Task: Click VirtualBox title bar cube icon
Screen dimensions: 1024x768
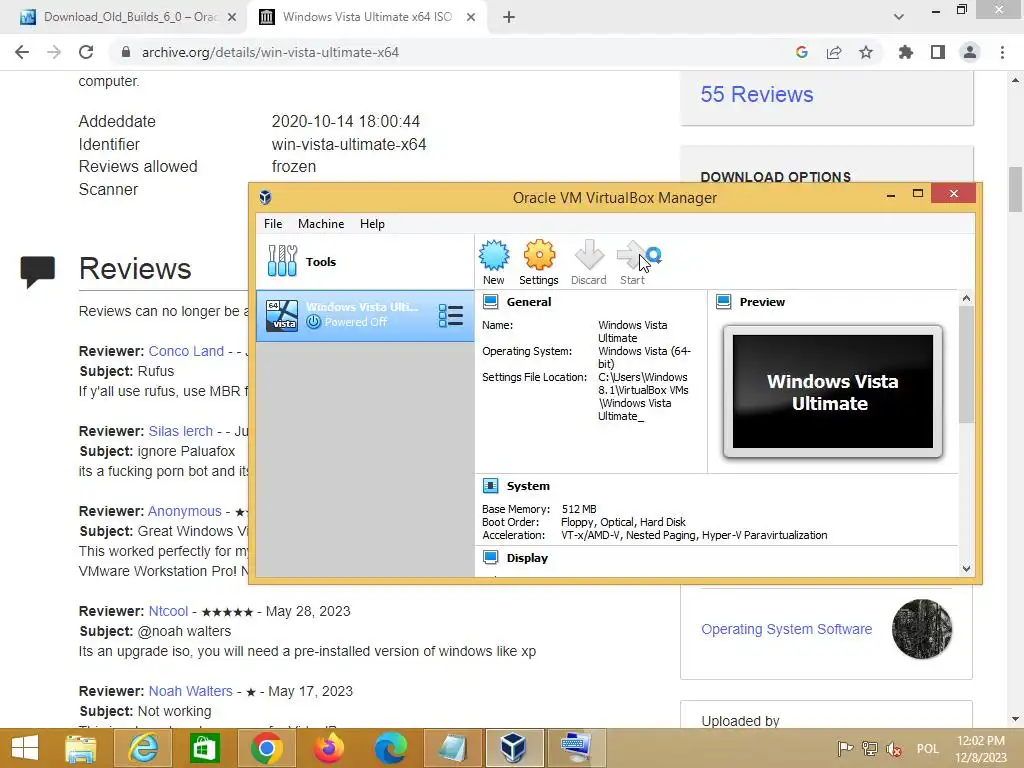Action: (x=265, y=197)
